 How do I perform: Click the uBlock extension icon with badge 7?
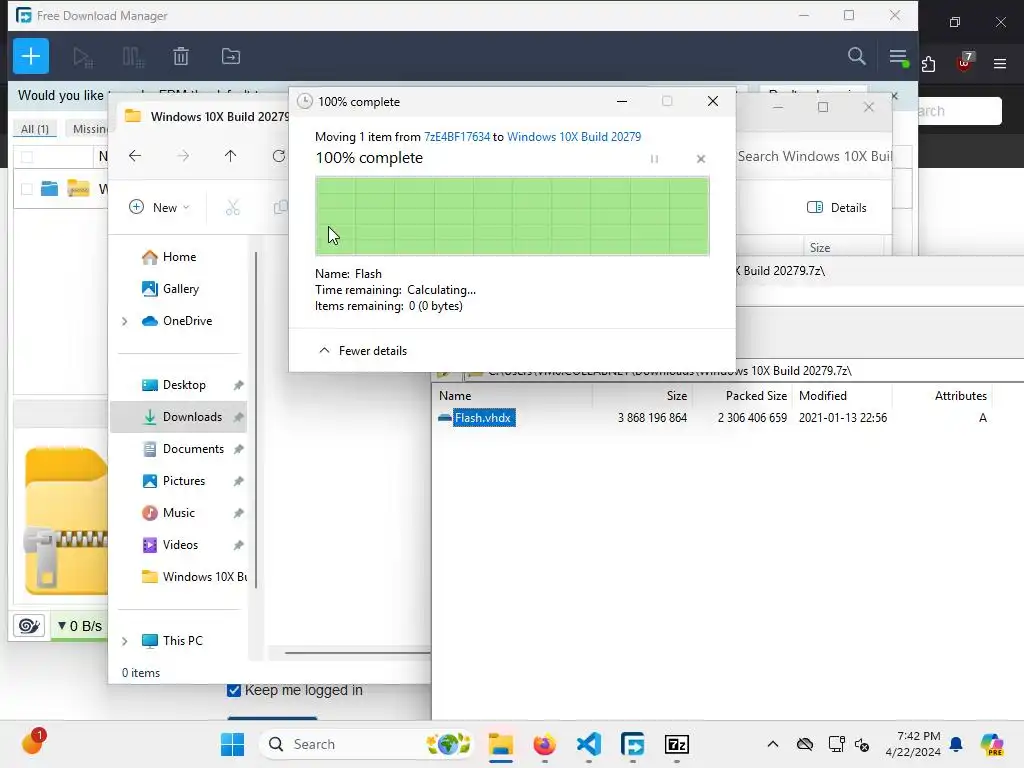pyautogui.click(x=964, y=62)
